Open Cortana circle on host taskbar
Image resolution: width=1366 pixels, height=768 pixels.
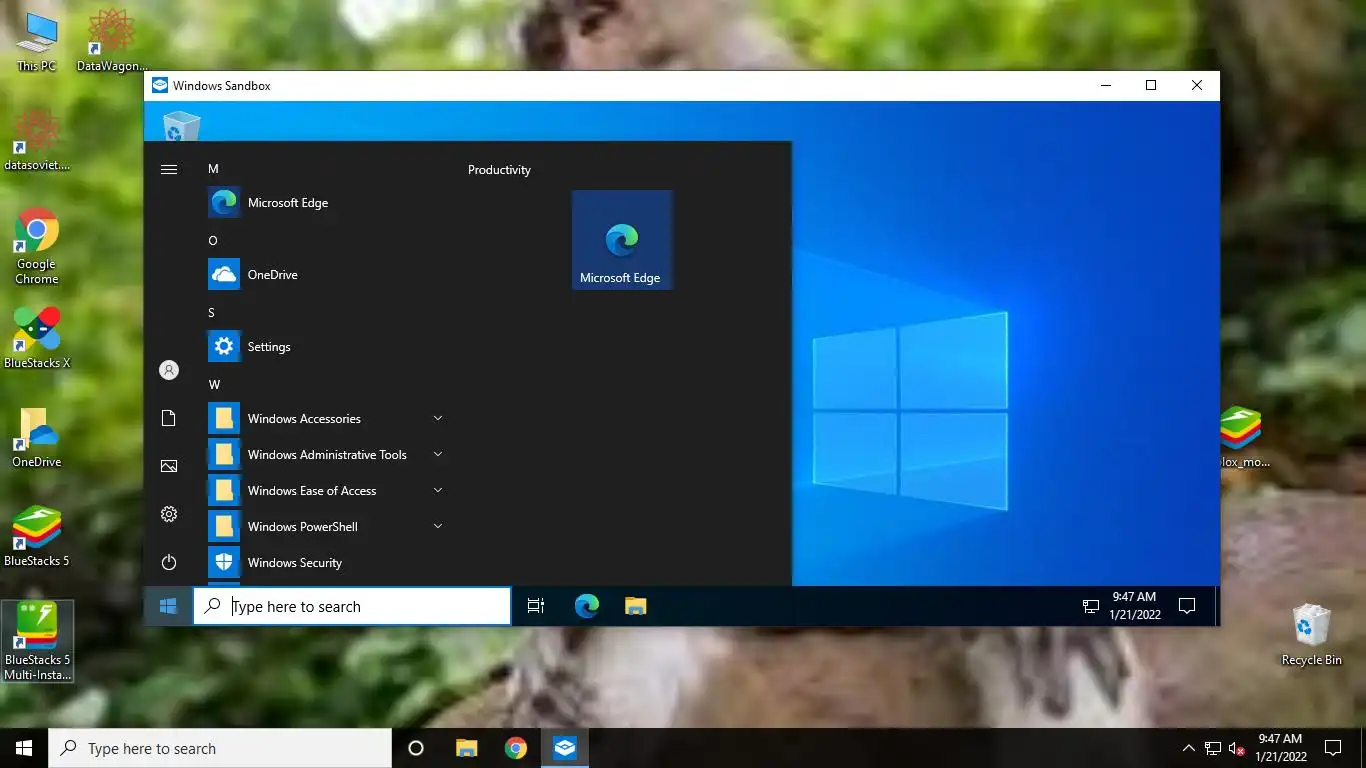tap(416, 748)
